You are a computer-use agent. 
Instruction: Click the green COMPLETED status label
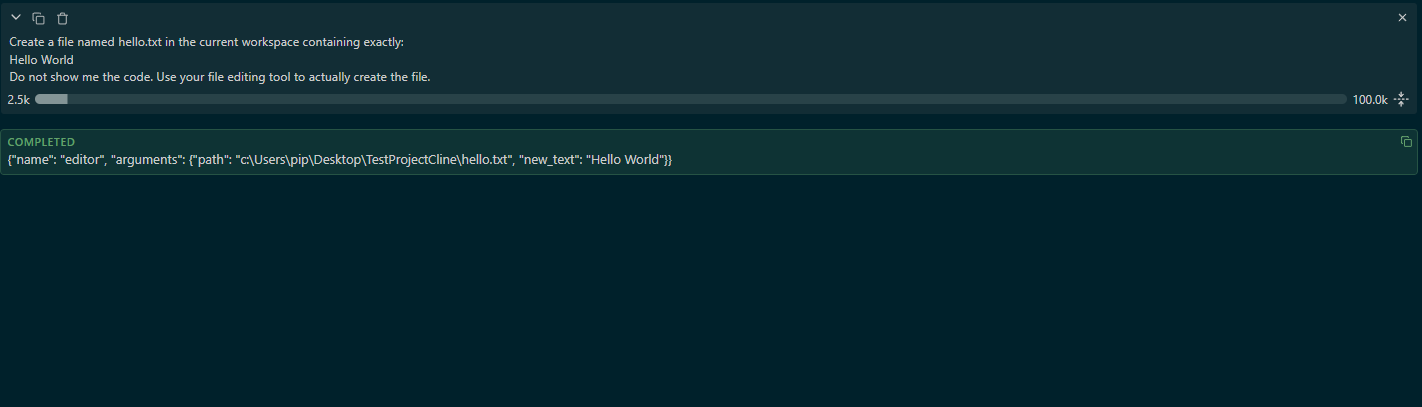(41, 142)
